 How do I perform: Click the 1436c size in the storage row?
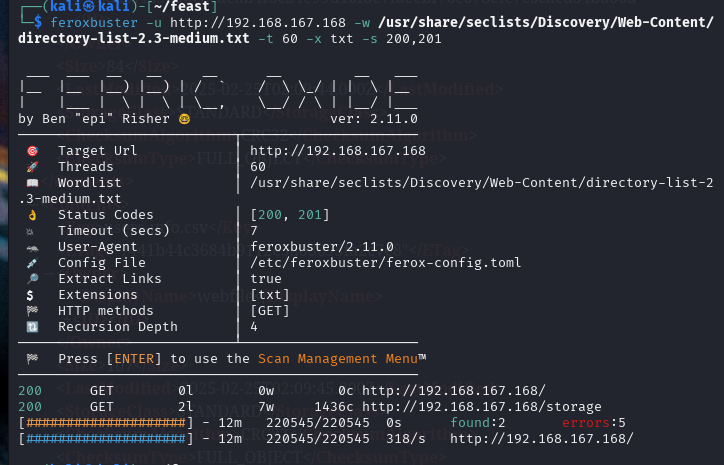click(x=334, y=407)
